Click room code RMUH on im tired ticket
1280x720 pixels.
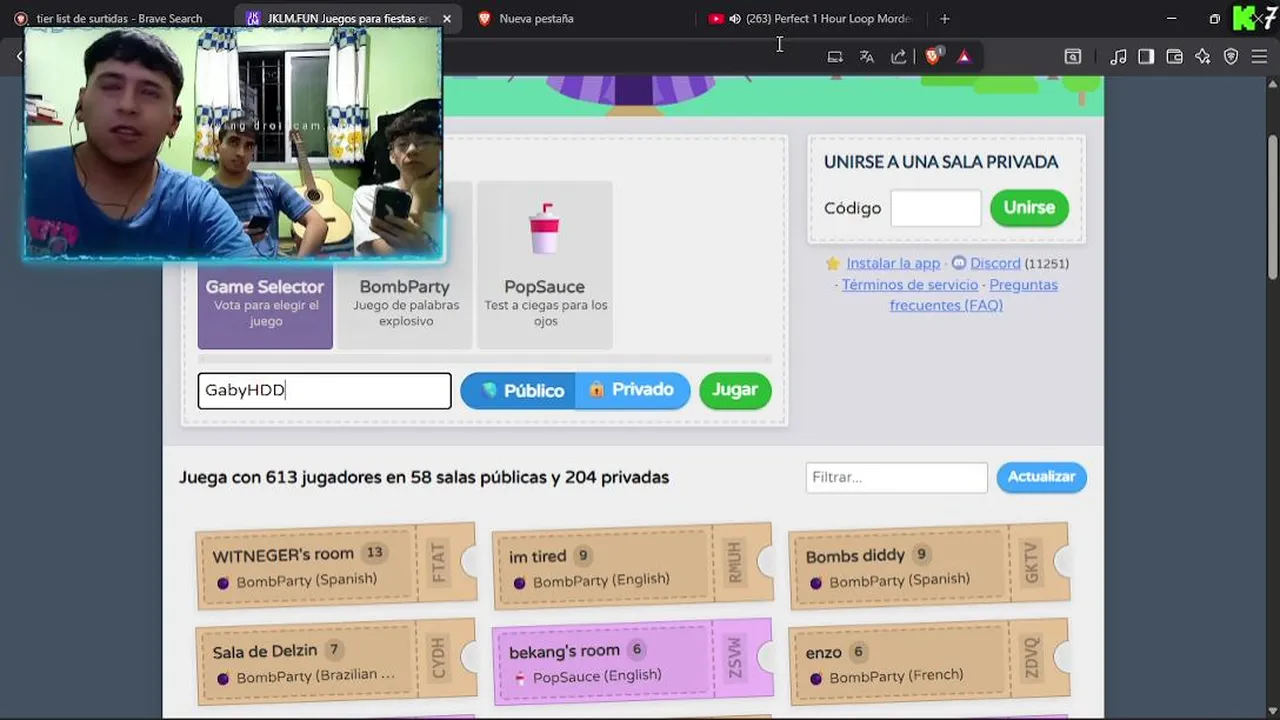(x=735, y=563)
